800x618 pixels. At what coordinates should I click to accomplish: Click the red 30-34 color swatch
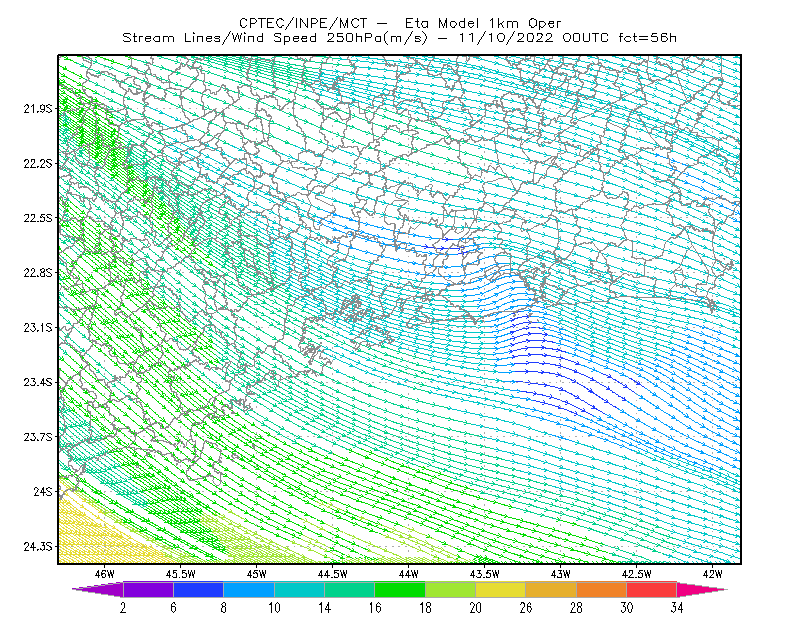(652, 589)
